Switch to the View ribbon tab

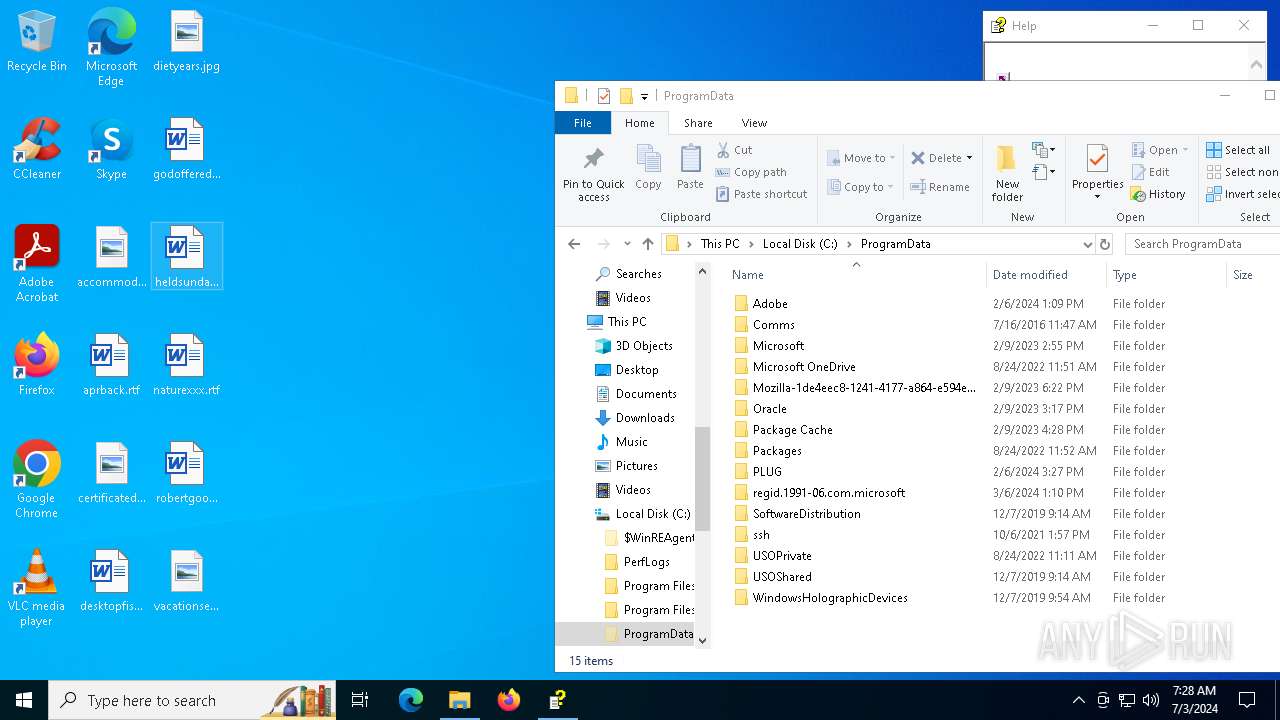pos(754,123)
